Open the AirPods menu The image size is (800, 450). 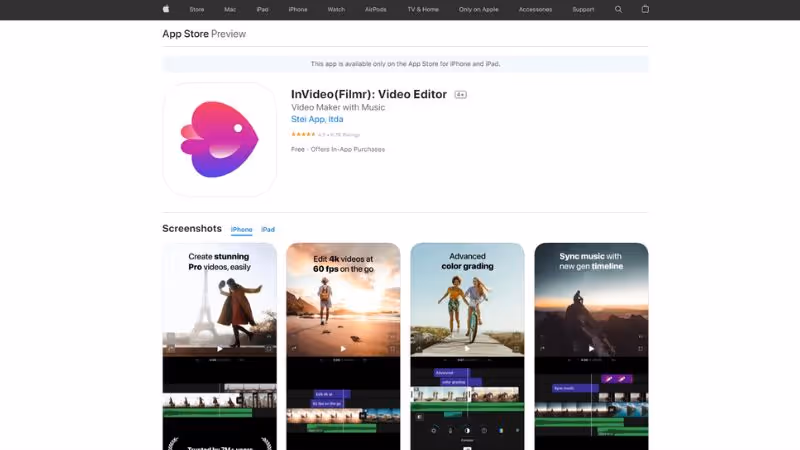pos(376,9)
